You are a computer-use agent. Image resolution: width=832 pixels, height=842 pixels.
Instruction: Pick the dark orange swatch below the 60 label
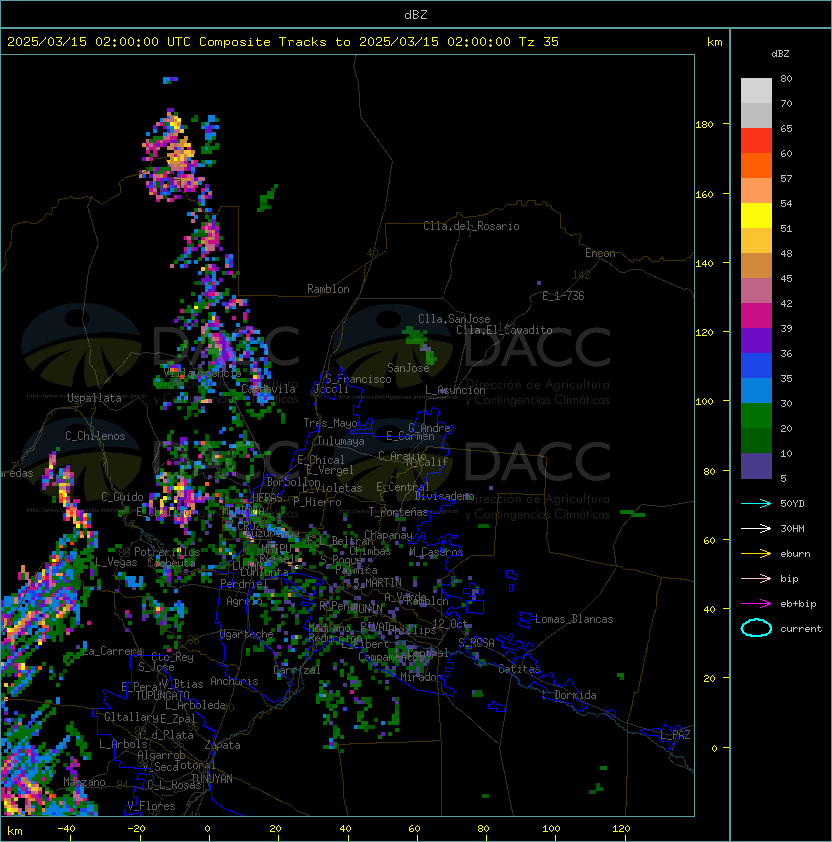tap(756, 166)
